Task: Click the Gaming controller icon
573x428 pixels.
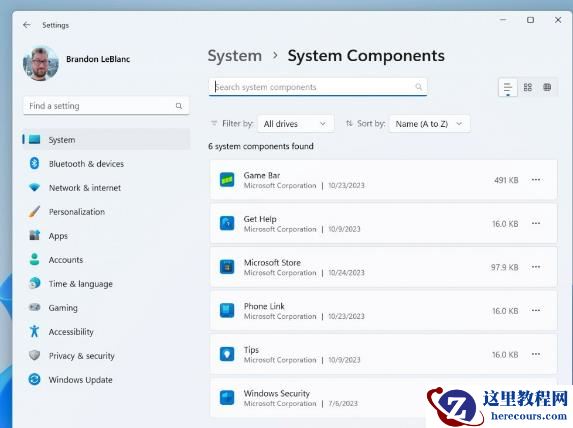Action: (34, 307)
